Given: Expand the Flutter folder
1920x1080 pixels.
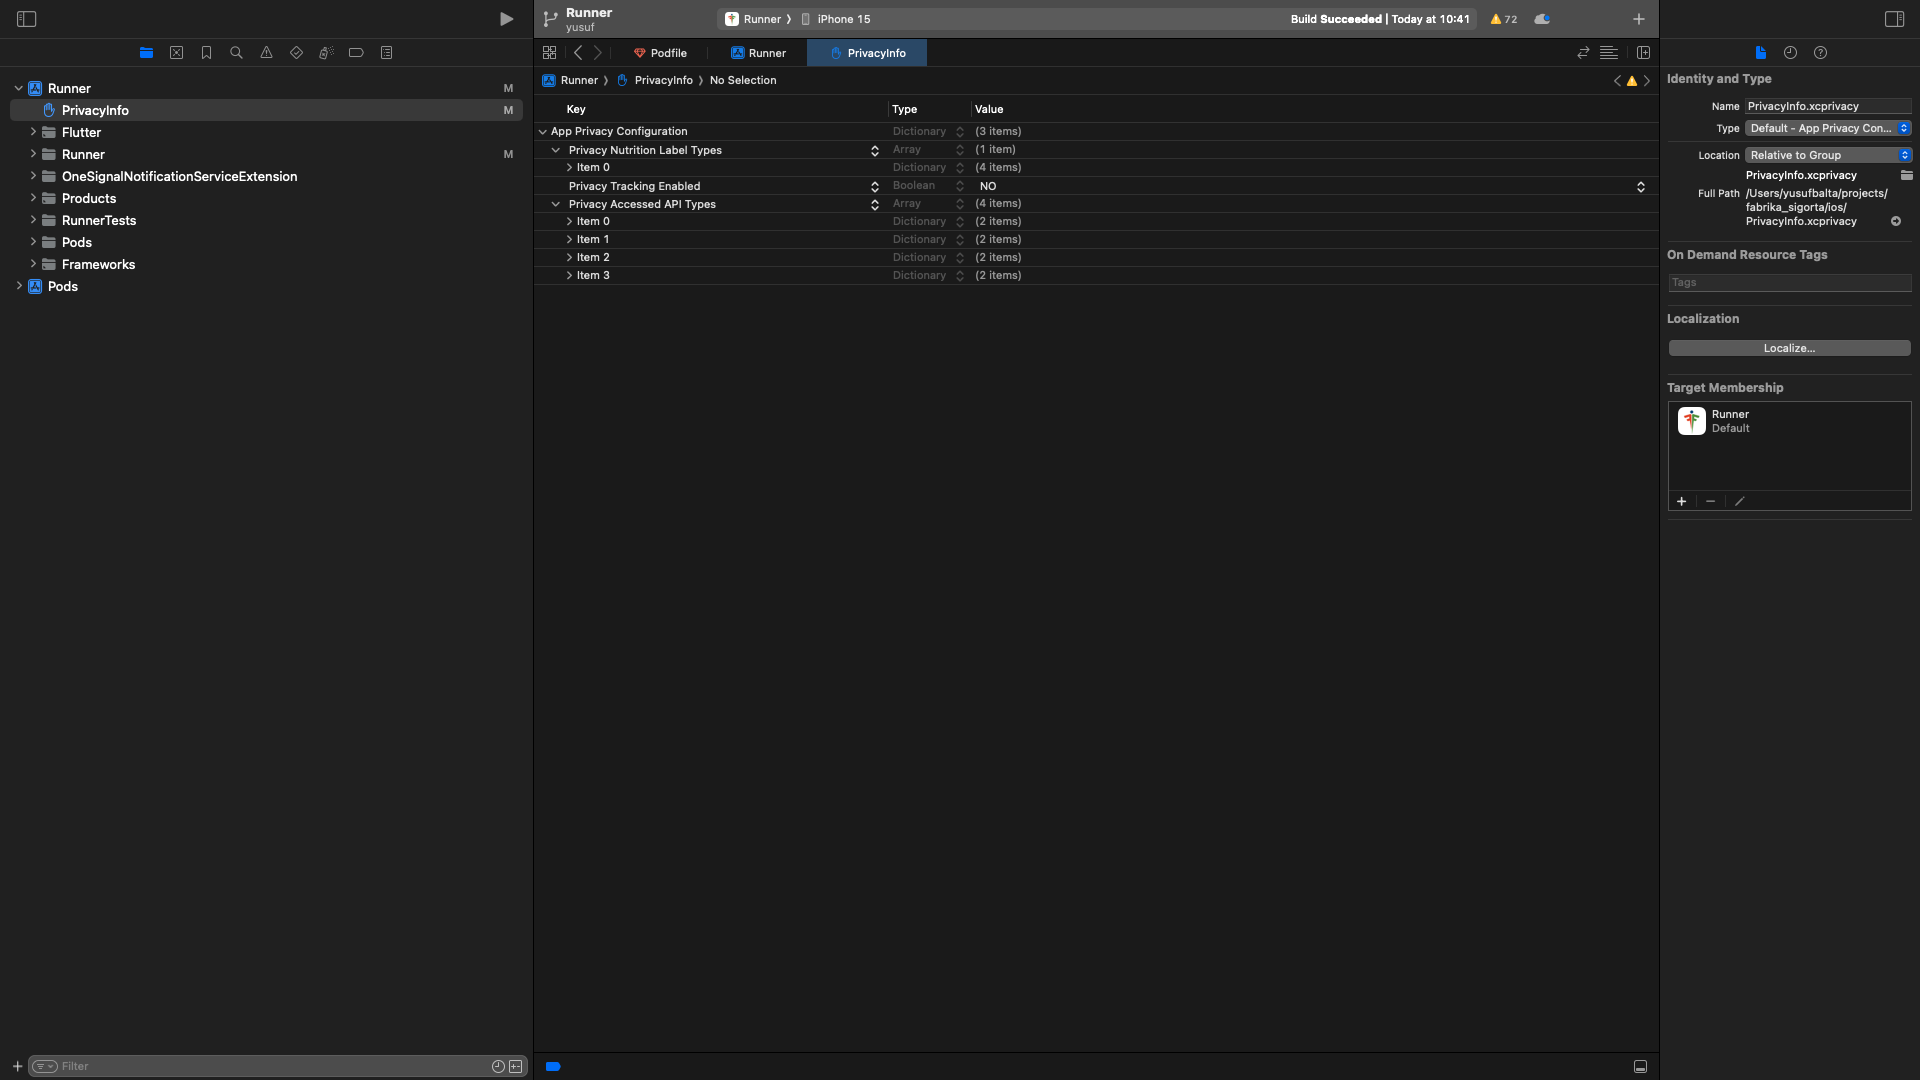Looking at the screenshot, I should pos(33,132).
